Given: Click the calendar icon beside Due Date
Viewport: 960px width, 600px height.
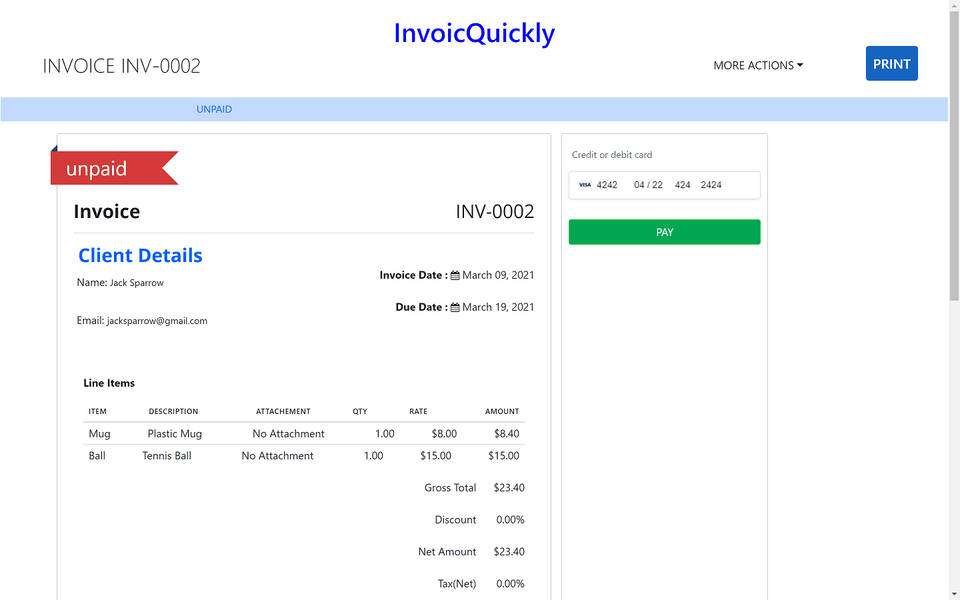Looking at the screenshot, I should coord(455,307).
